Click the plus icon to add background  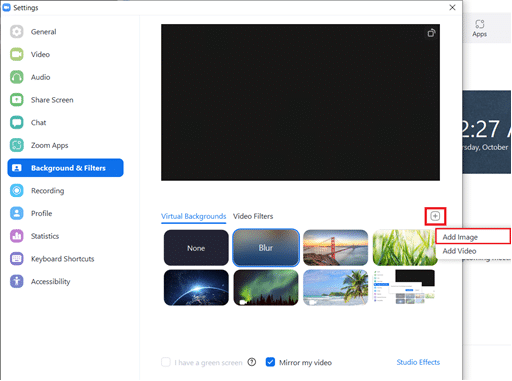pos(435,216)
